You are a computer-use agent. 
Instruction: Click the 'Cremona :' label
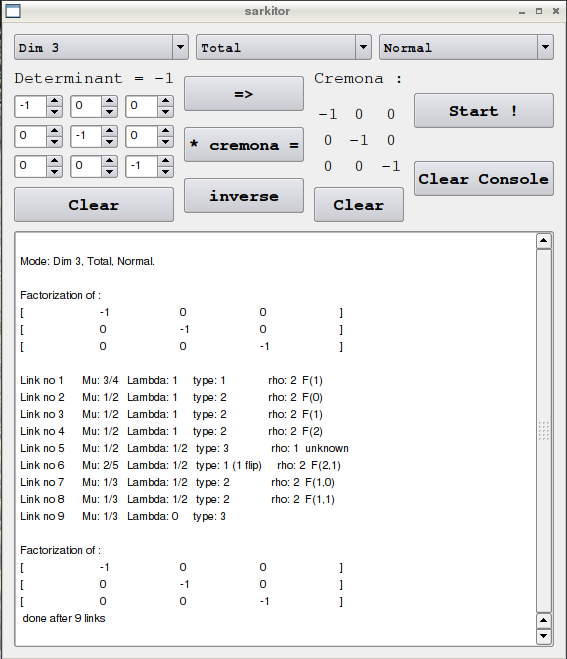pos(358,78)
